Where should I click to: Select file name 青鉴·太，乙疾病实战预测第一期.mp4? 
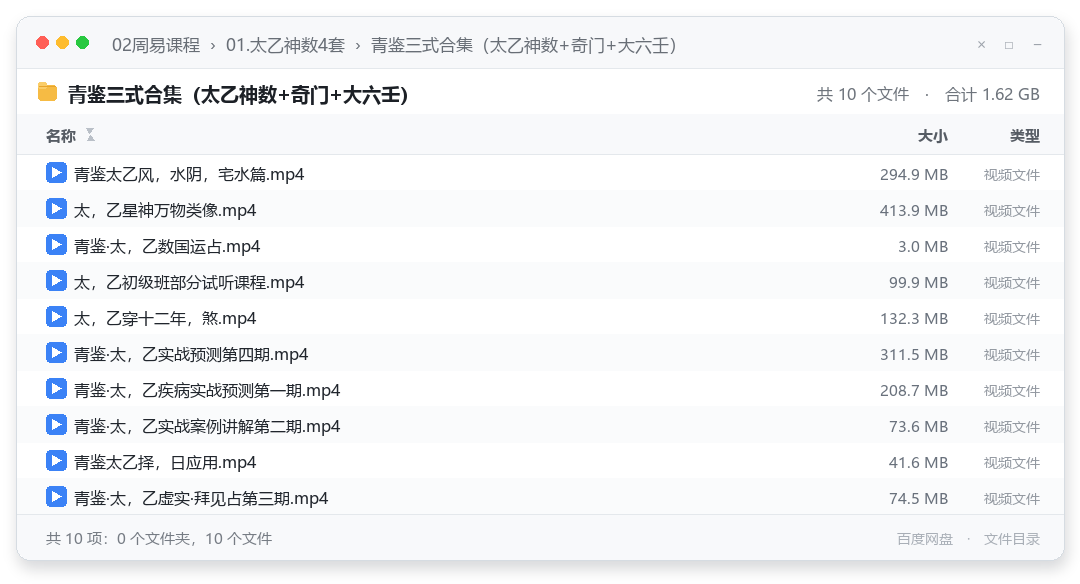tap(207, 390)
